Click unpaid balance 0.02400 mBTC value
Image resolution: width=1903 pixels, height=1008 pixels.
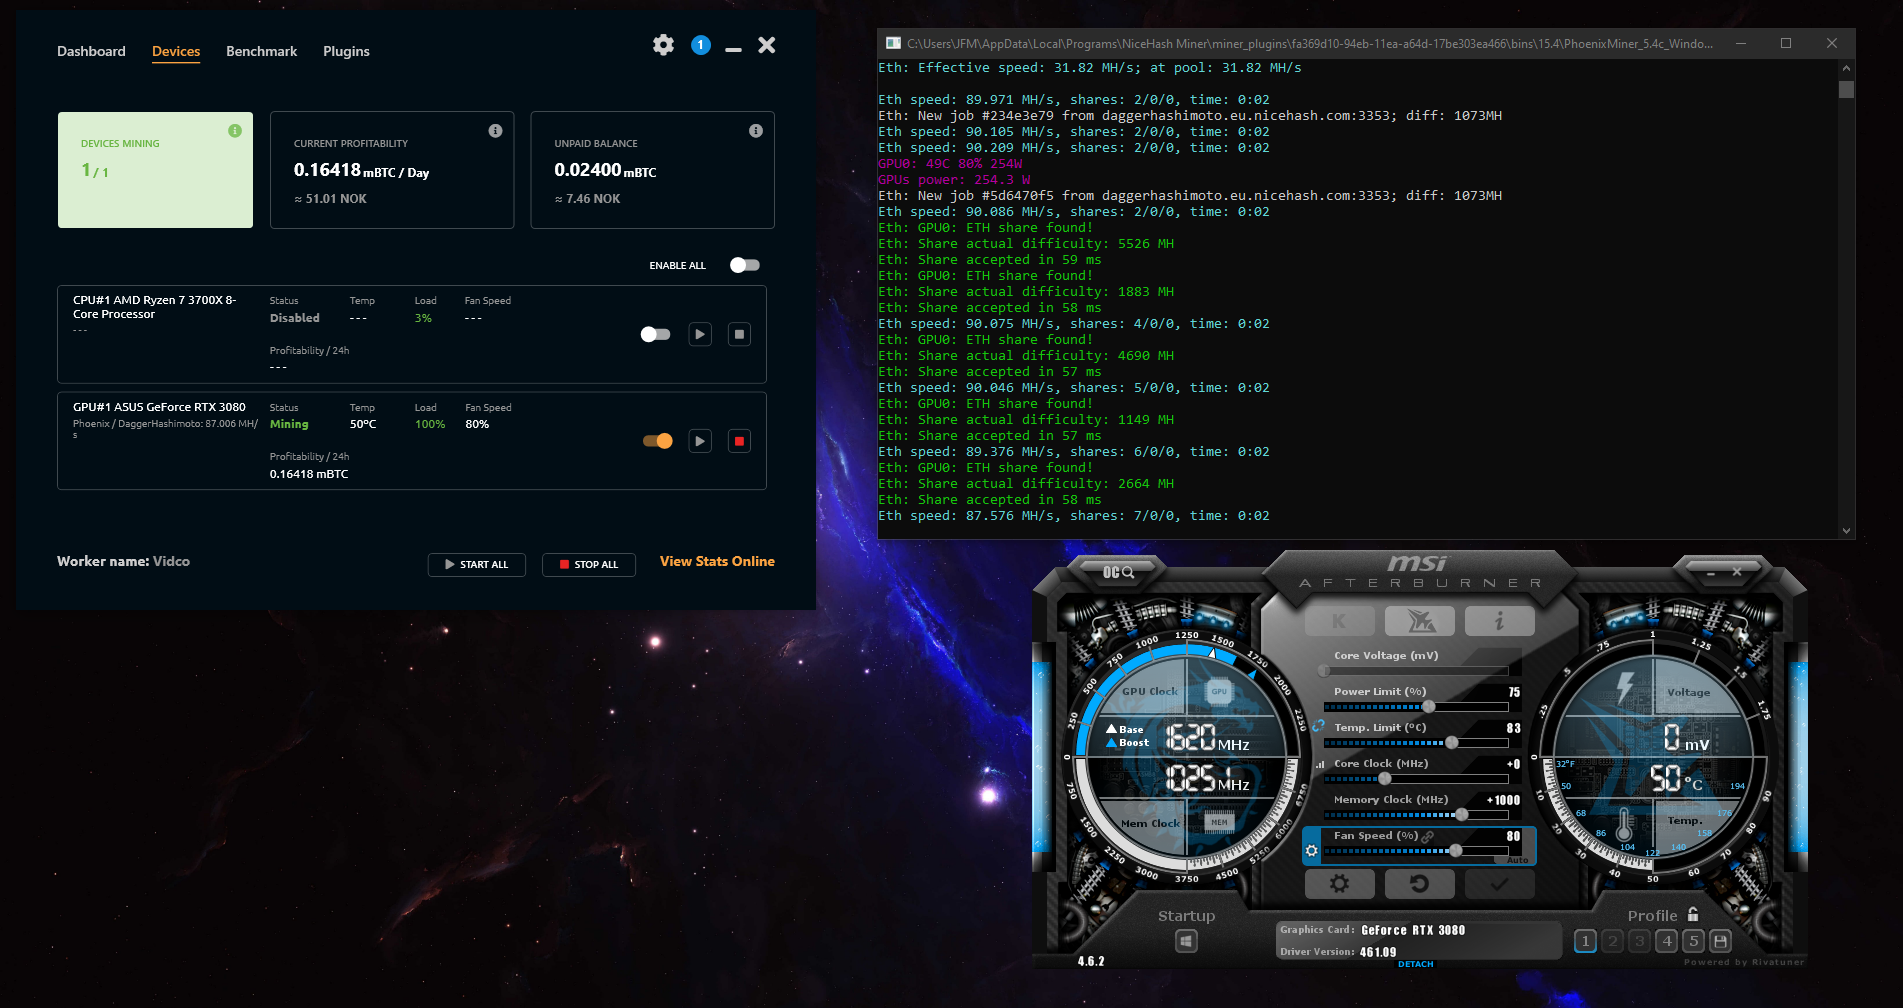(605, 171)
